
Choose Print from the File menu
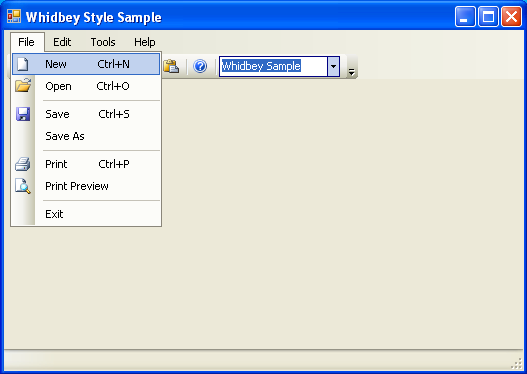tap(86, 164)
